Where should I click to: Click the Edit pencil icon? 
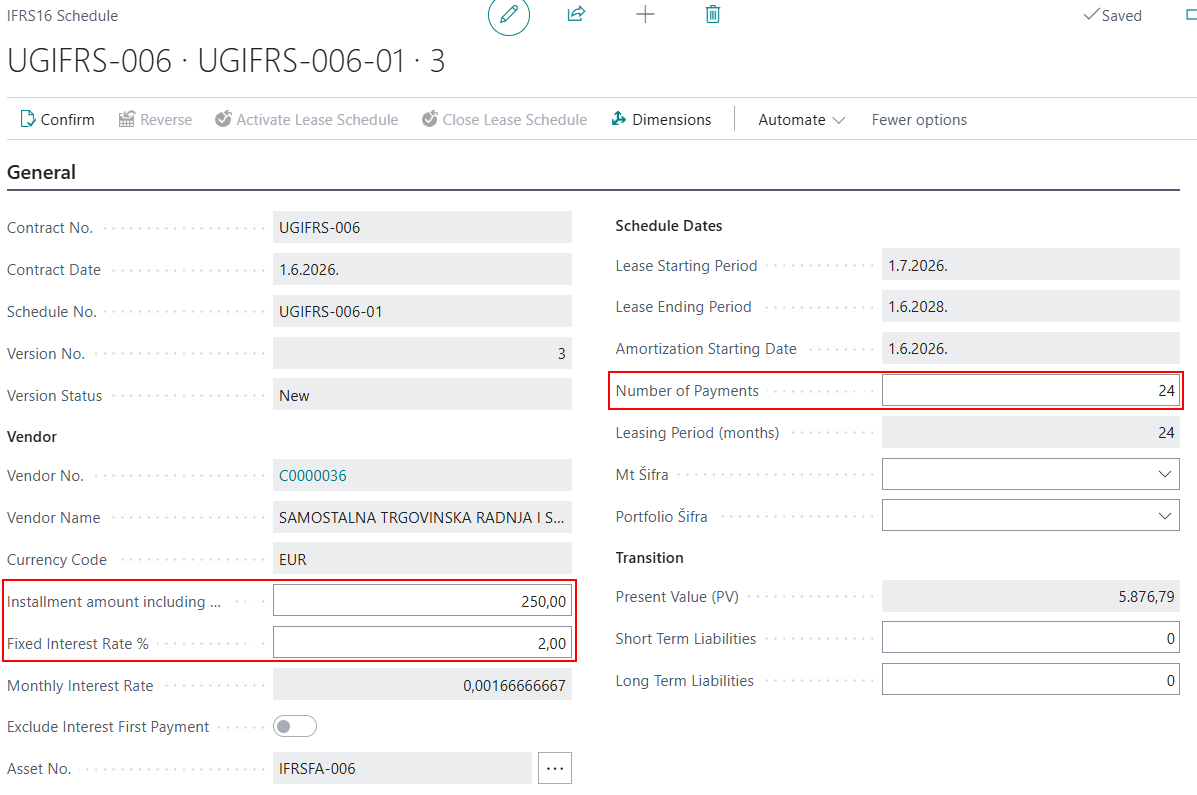(x=508, y=15)
